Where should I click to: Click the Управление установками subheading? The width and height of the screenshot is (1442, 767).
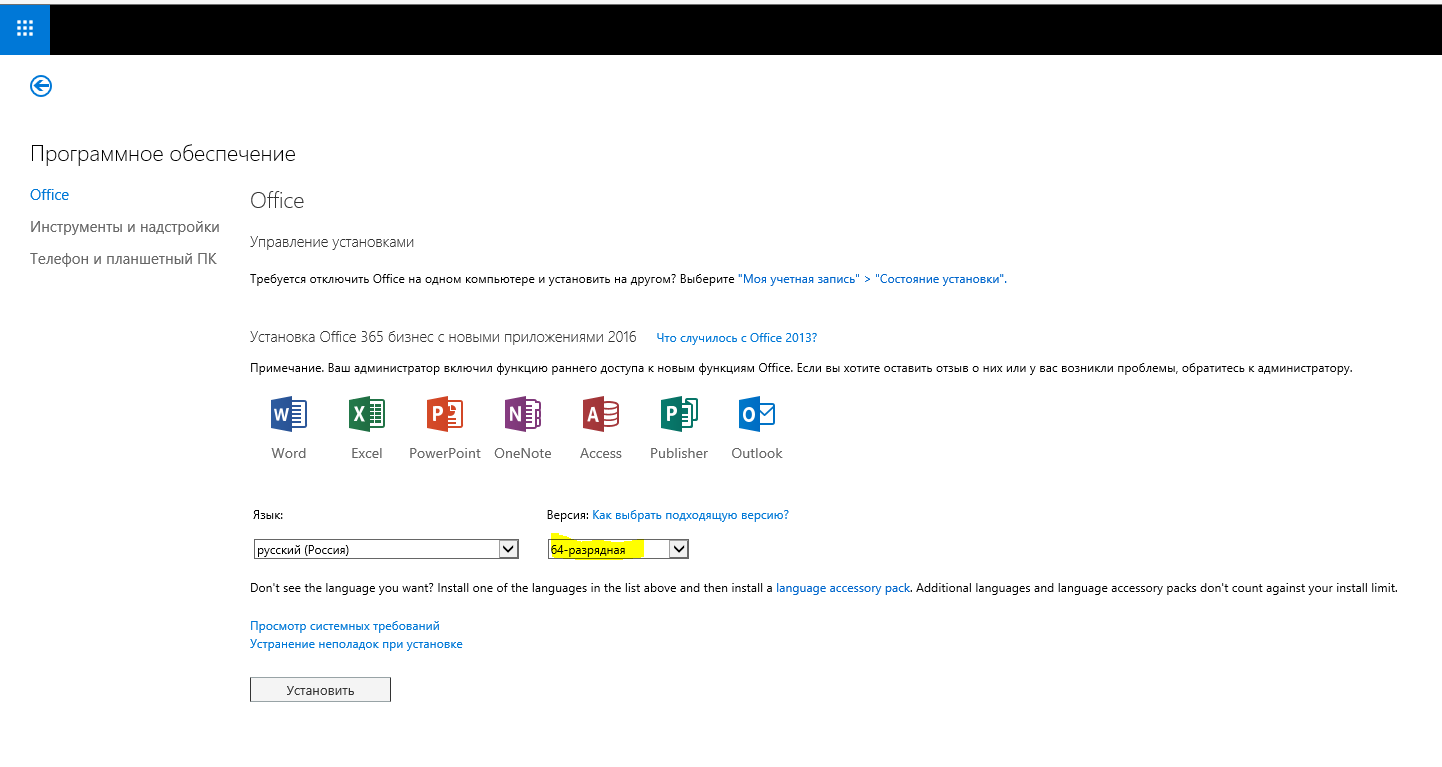[x=332, y=242]
